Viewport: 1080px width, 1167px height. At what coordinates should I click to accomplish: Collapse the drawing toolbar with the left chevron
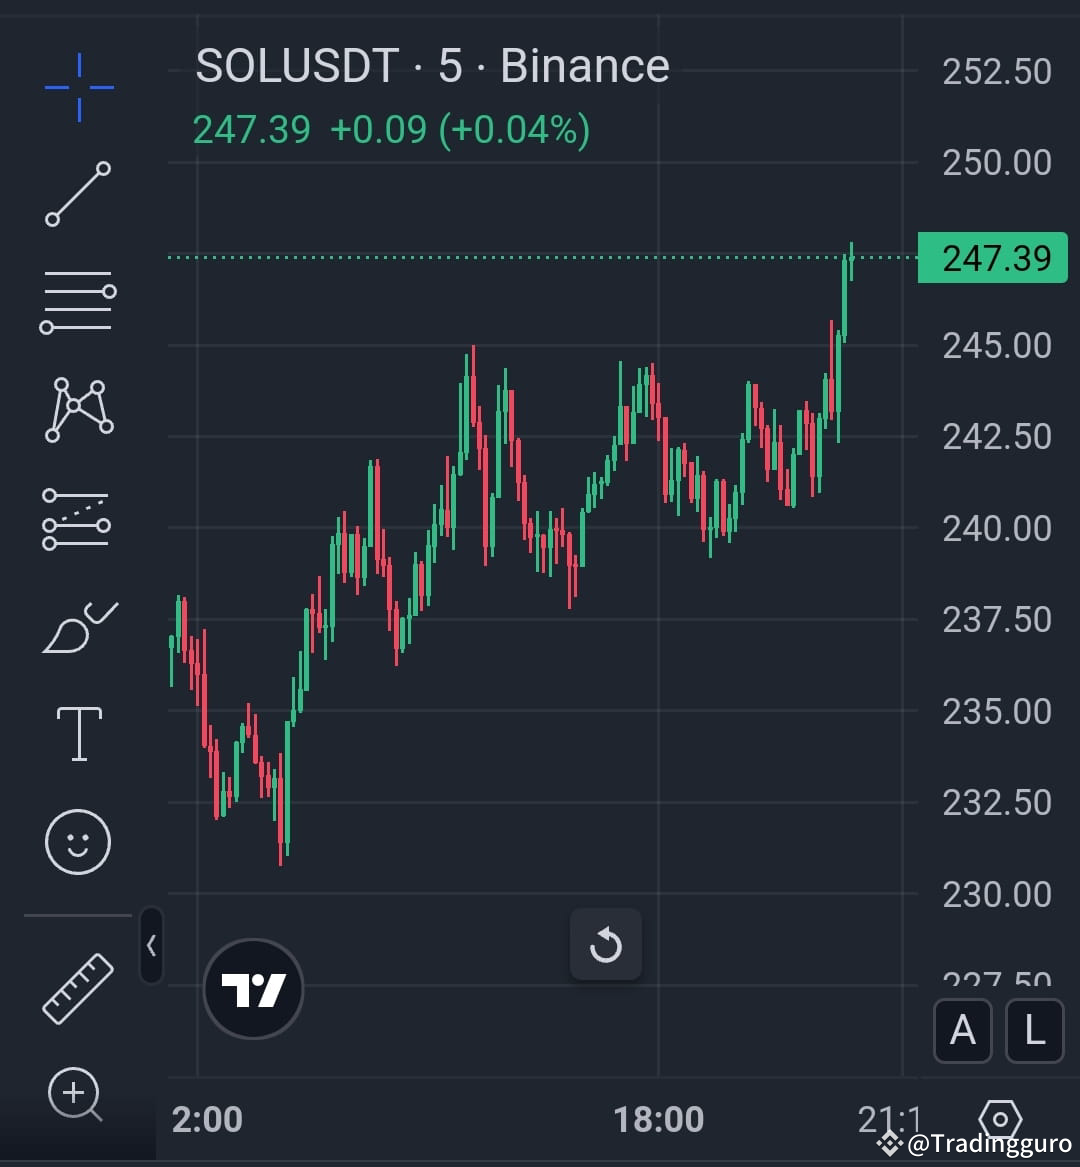point(152,946)
